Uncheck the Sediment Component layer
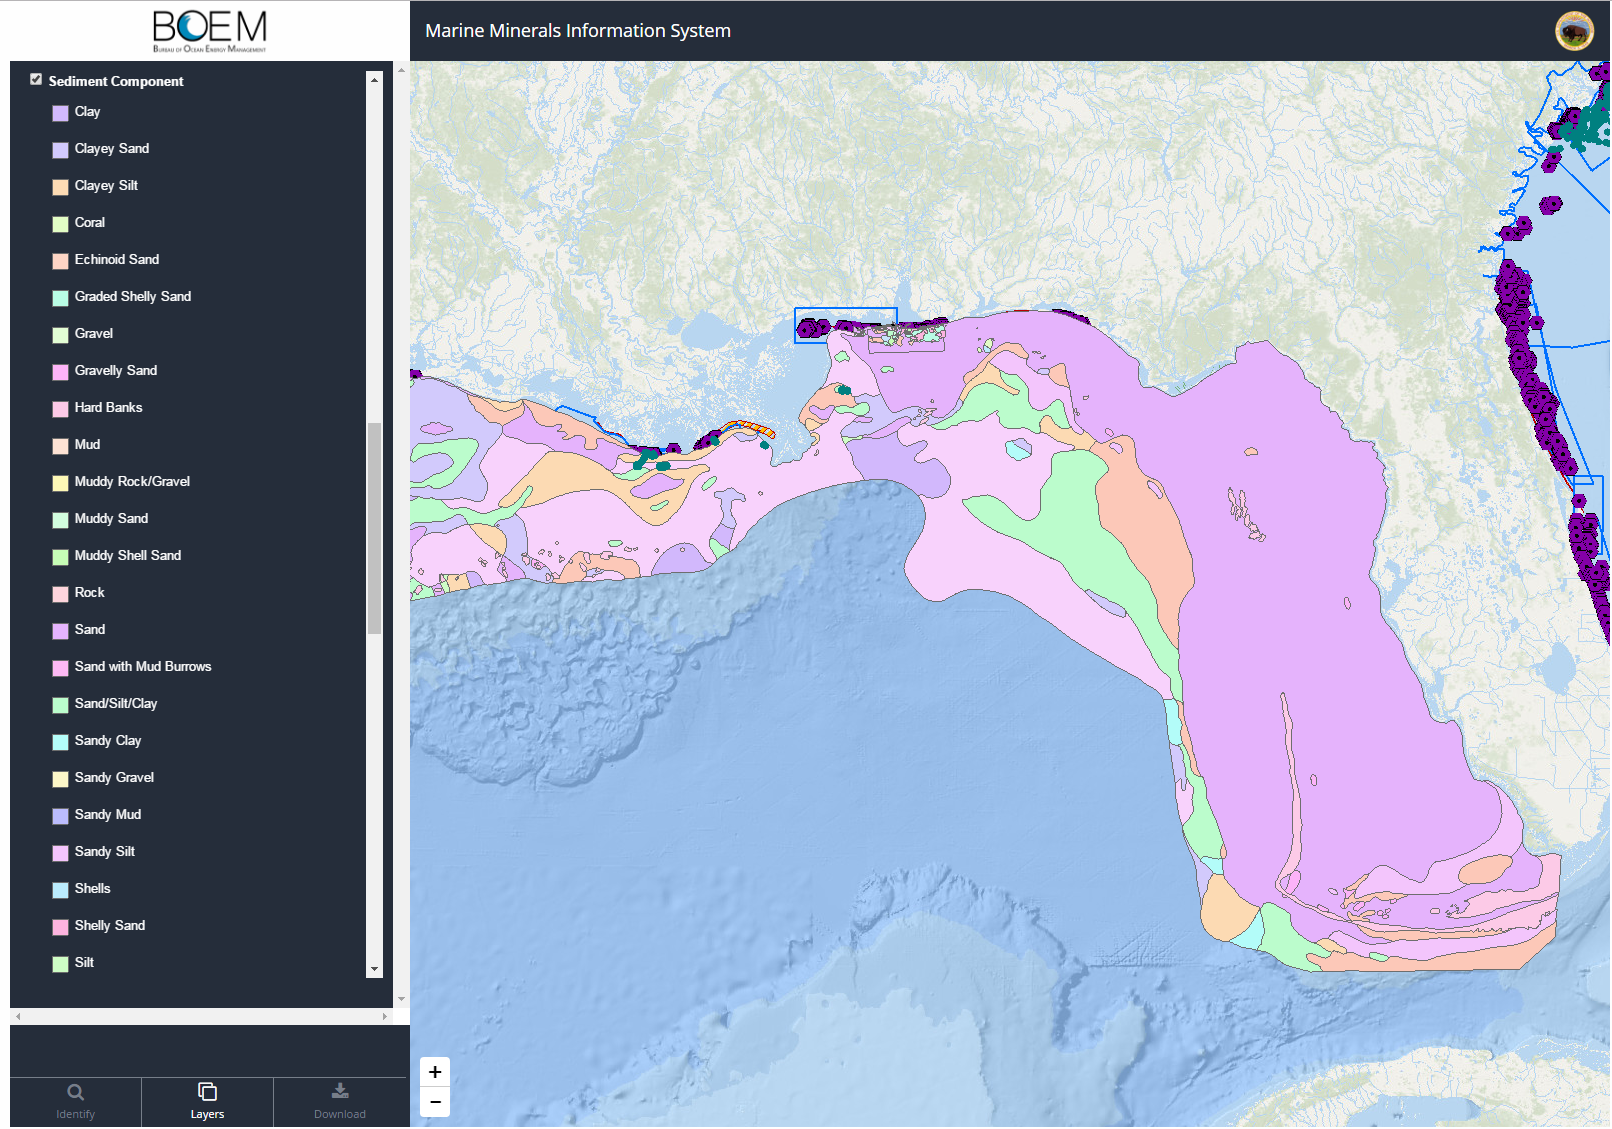The width and height of the screenshot is (1612, 1129). [36, 79]
